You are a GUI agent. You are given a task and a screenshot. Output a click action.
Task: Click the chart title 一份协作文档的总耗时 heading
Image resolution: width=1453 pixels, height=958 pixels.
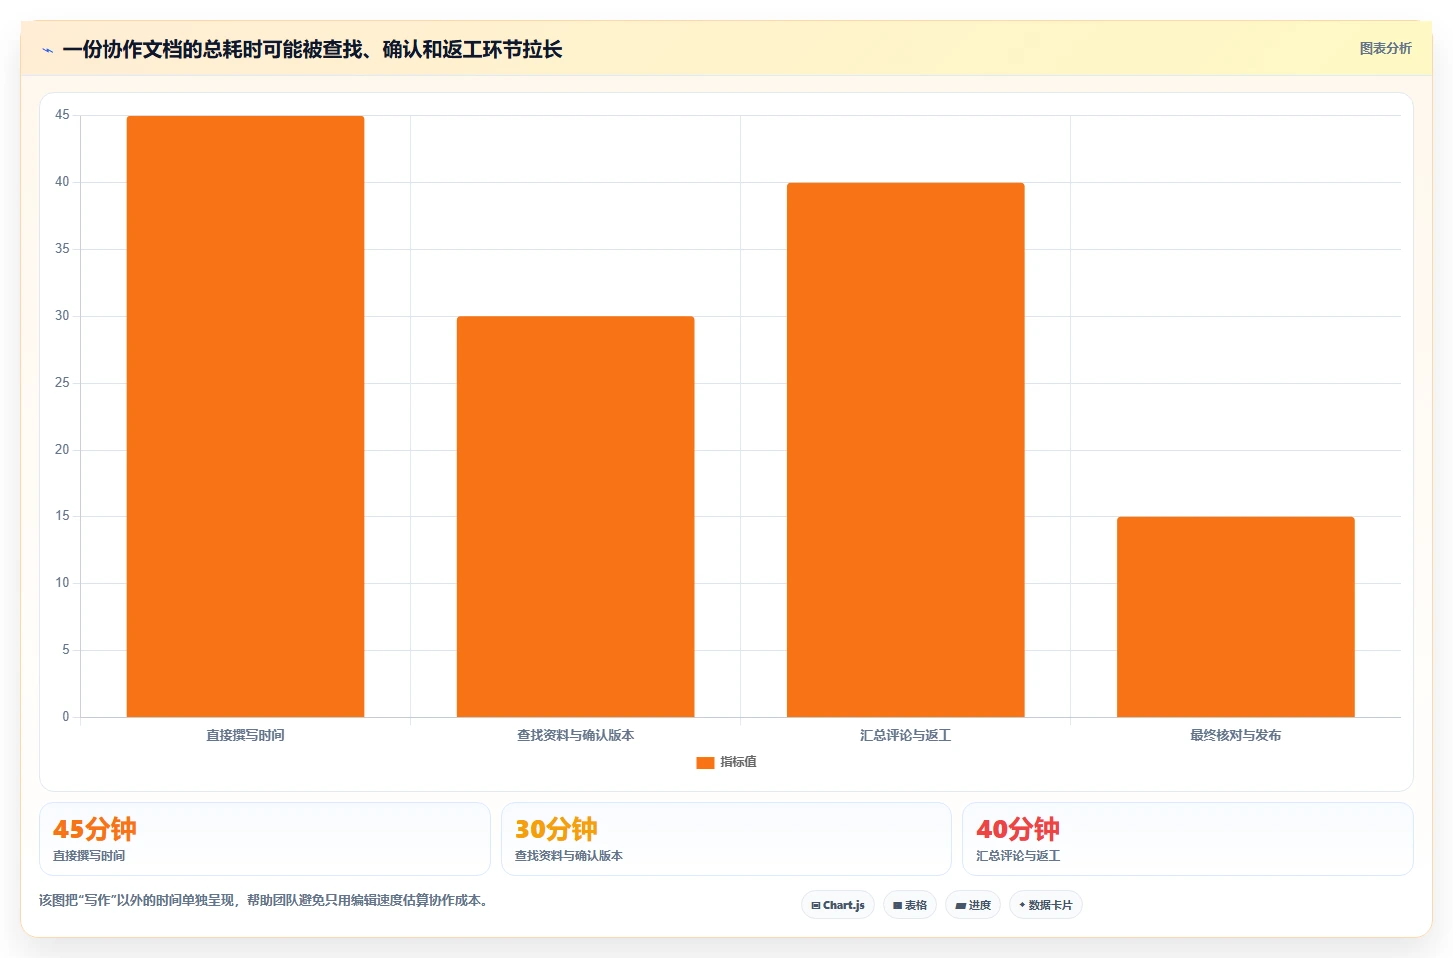[312, 50]
